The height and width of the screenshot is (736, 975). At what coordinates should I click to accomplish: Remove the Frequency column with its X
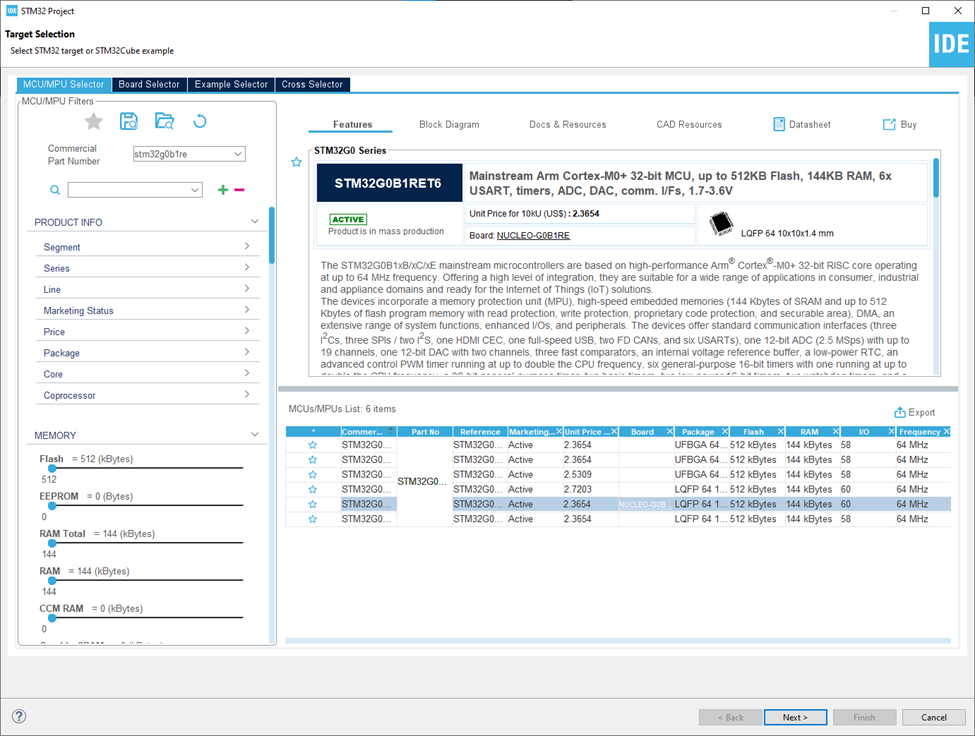point(946,431)
